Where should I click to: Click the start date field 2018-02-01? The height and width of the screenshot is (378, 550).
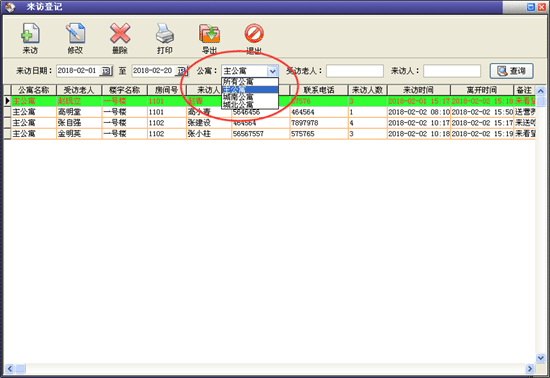click(x=78, y=71)
